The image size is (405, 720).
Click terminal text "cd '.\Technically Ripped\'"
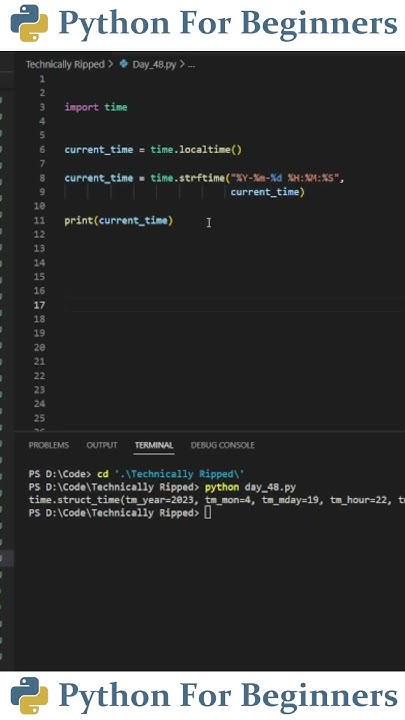coord(171,474)
